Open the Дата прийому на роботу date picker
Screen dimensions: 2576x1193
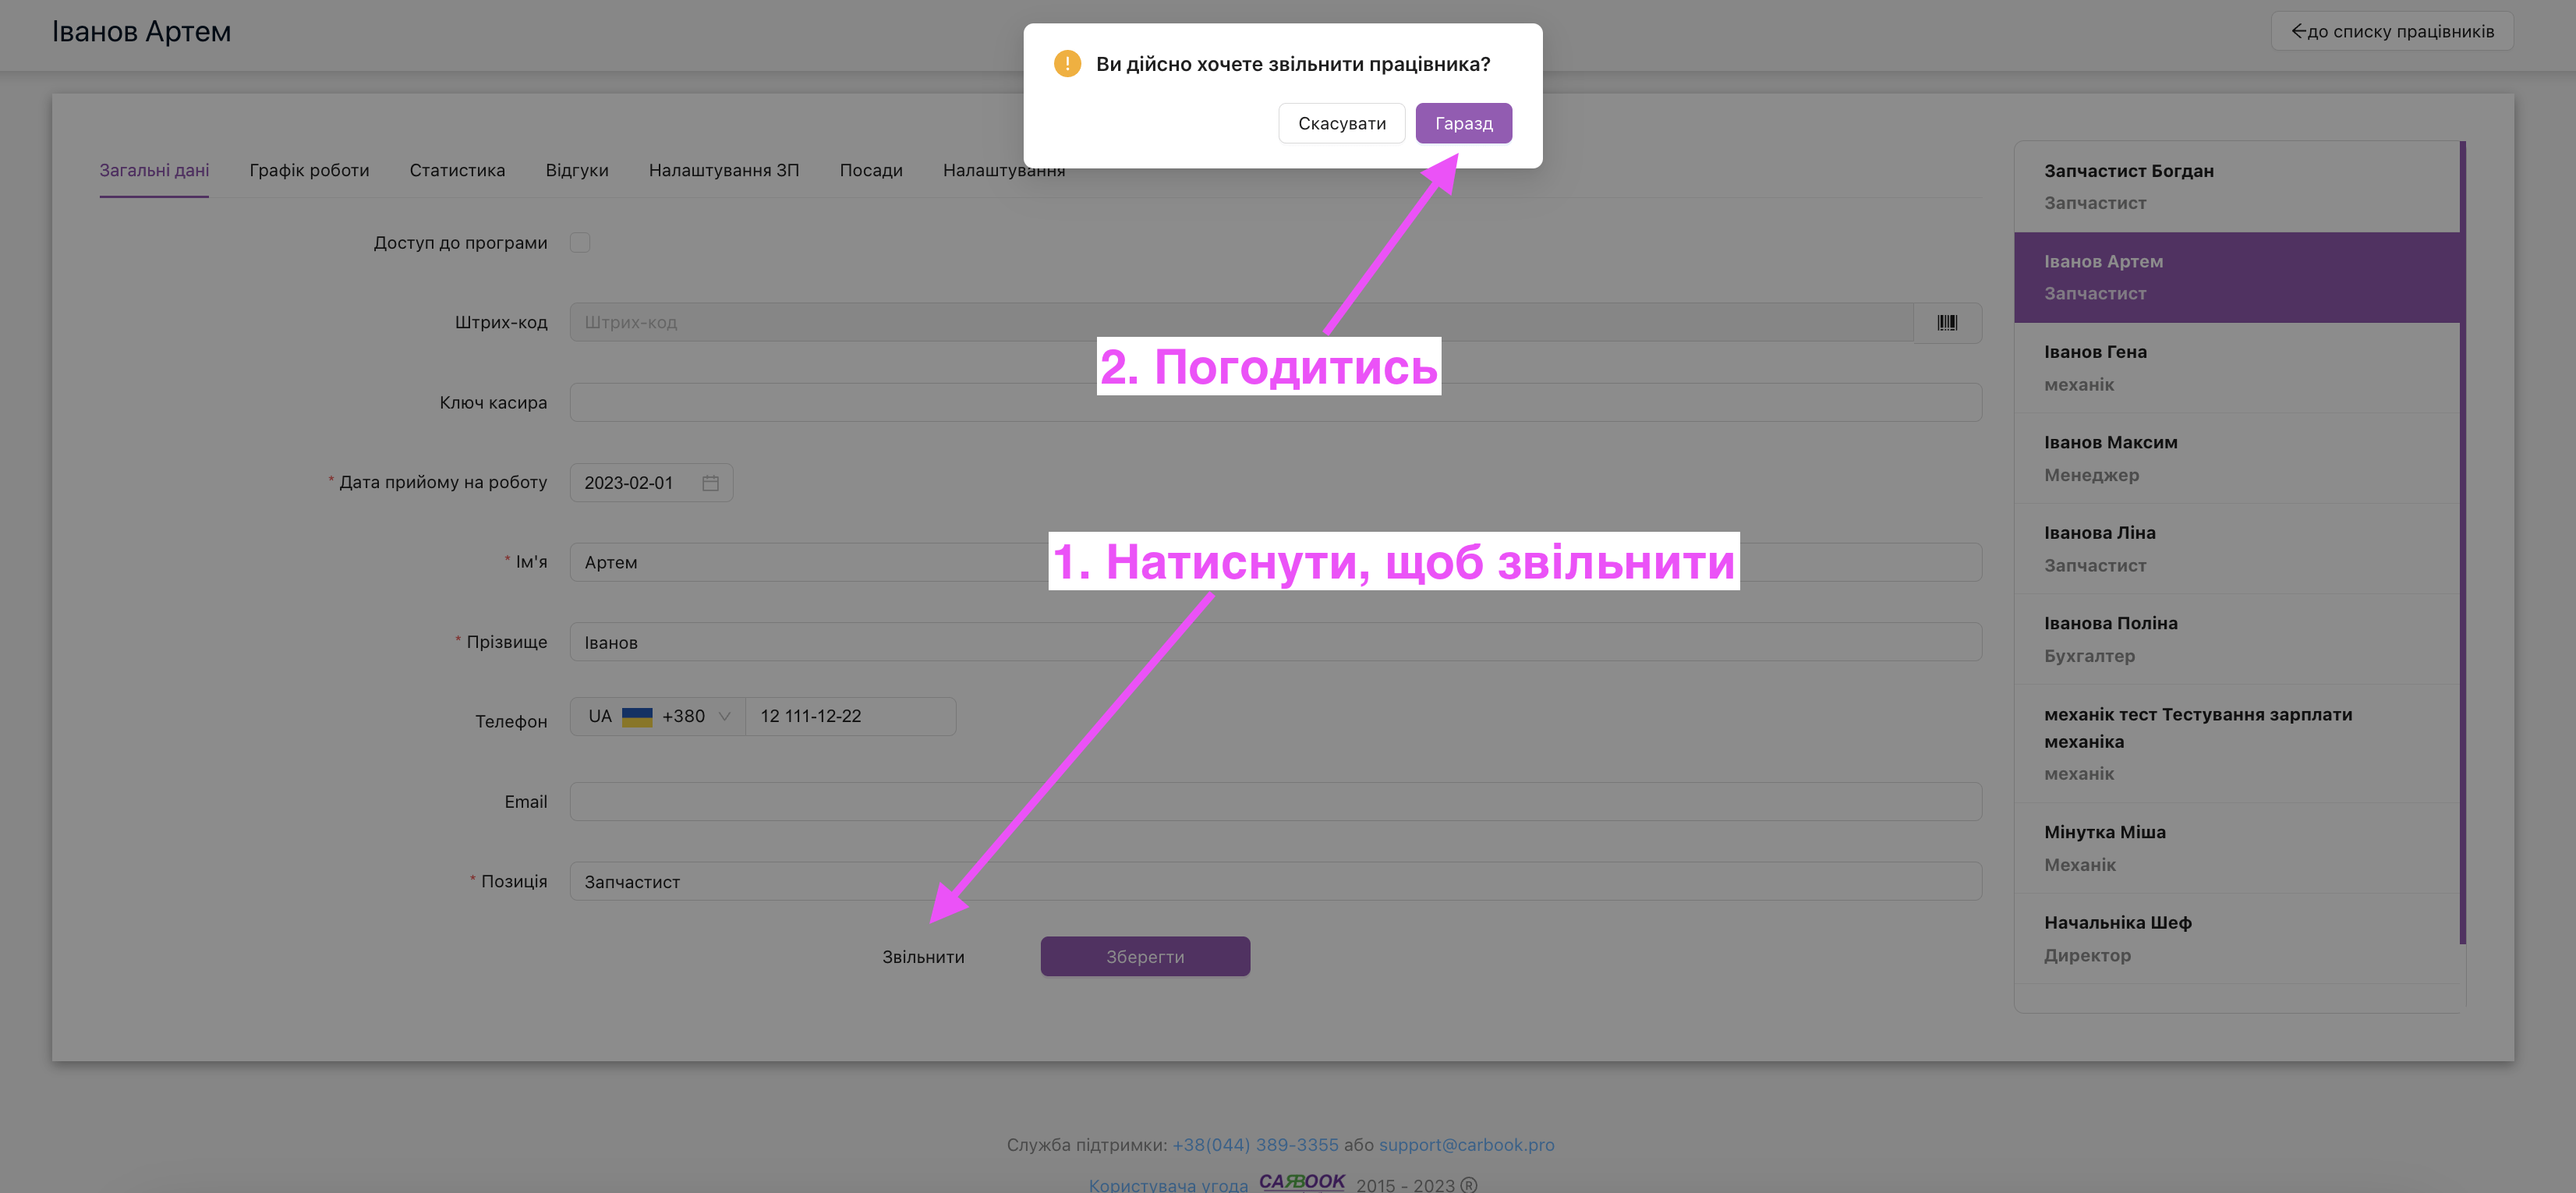tap(640, 483)
